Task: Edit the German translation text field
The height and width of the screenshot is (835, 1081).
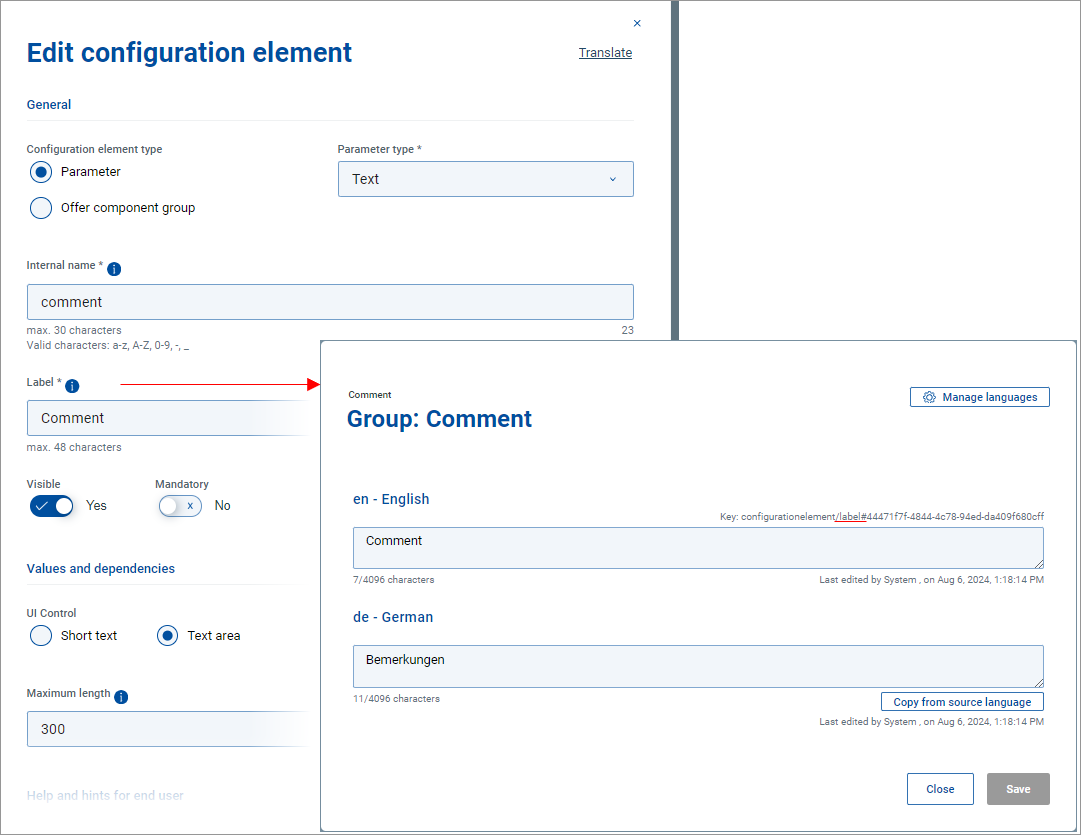Action: pyautogui.click(x=697, y=666)
